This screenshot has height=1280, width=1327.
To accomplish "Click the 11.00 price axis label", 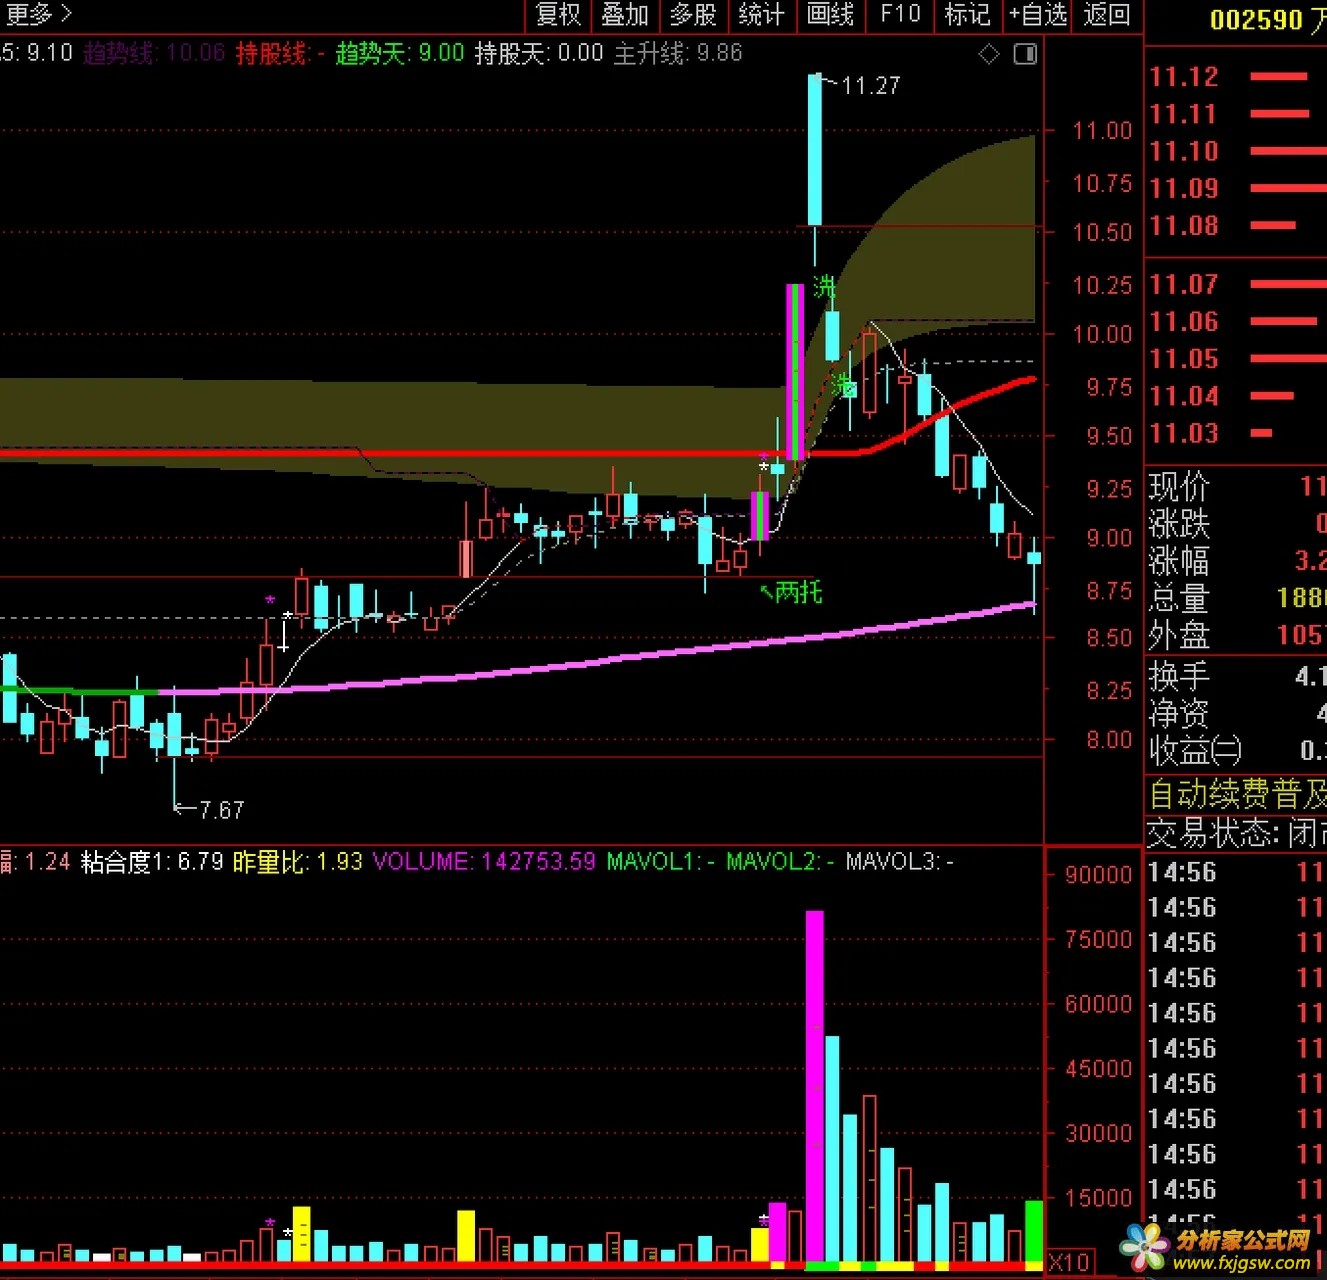I will [x=1102, y=130].
